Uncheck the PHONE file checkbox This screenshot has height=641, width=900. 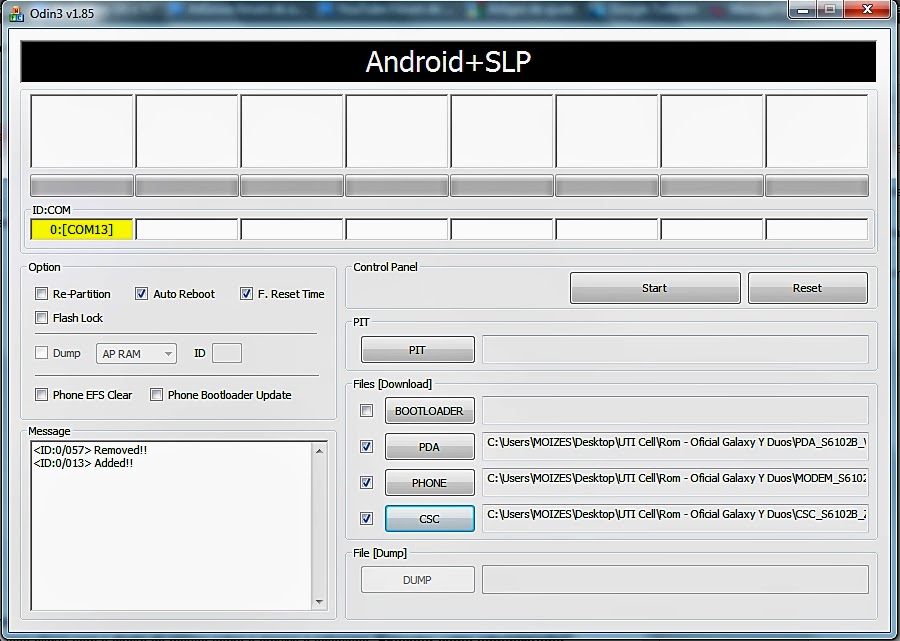(366, 483)
